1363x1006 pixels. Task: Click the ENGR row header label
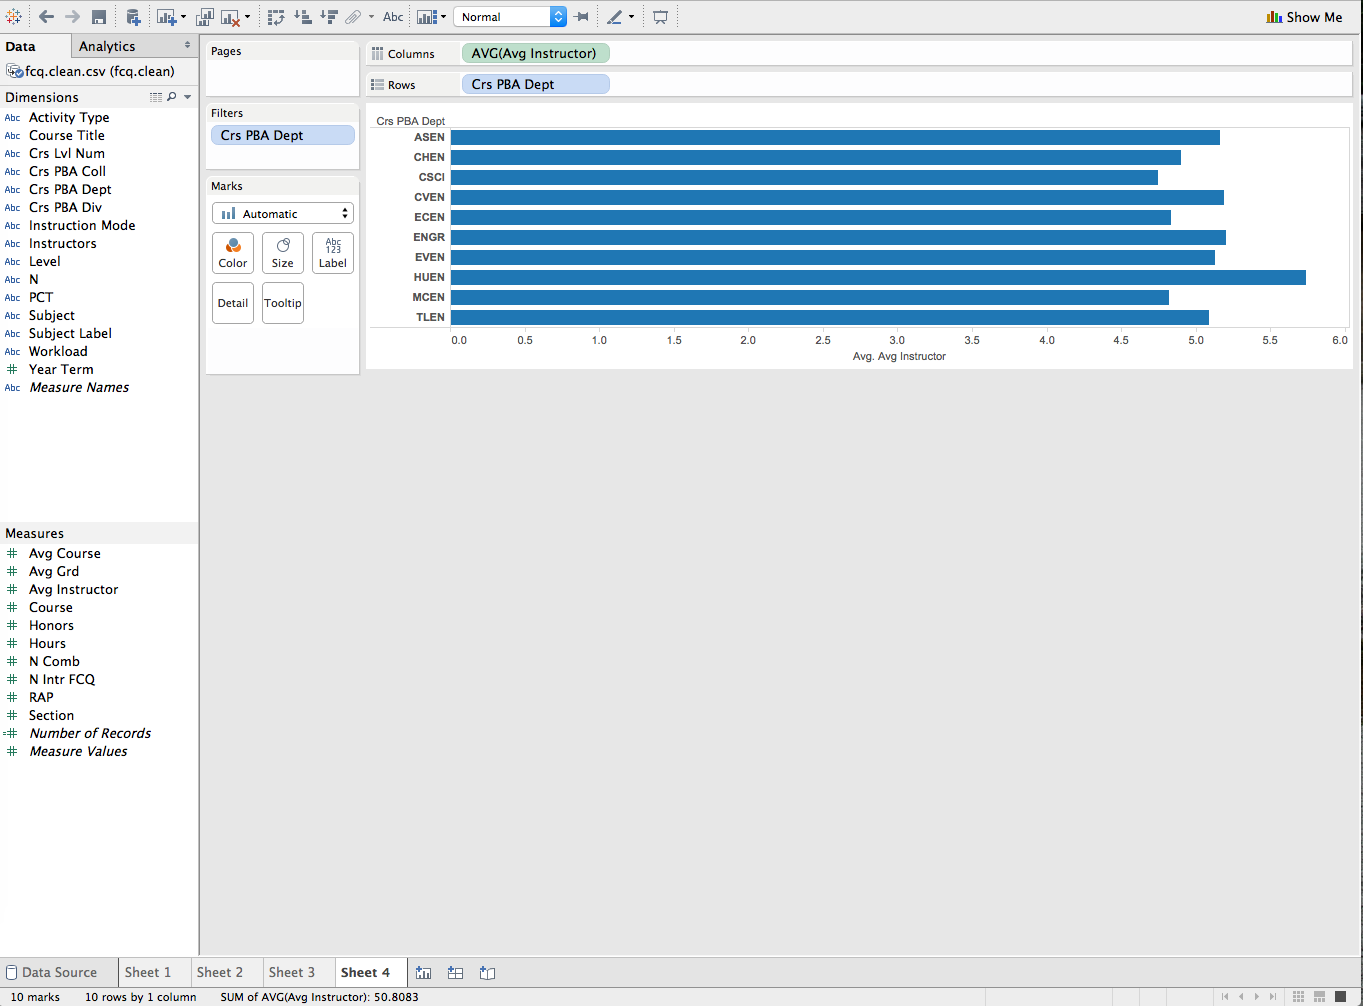(429, 237)
